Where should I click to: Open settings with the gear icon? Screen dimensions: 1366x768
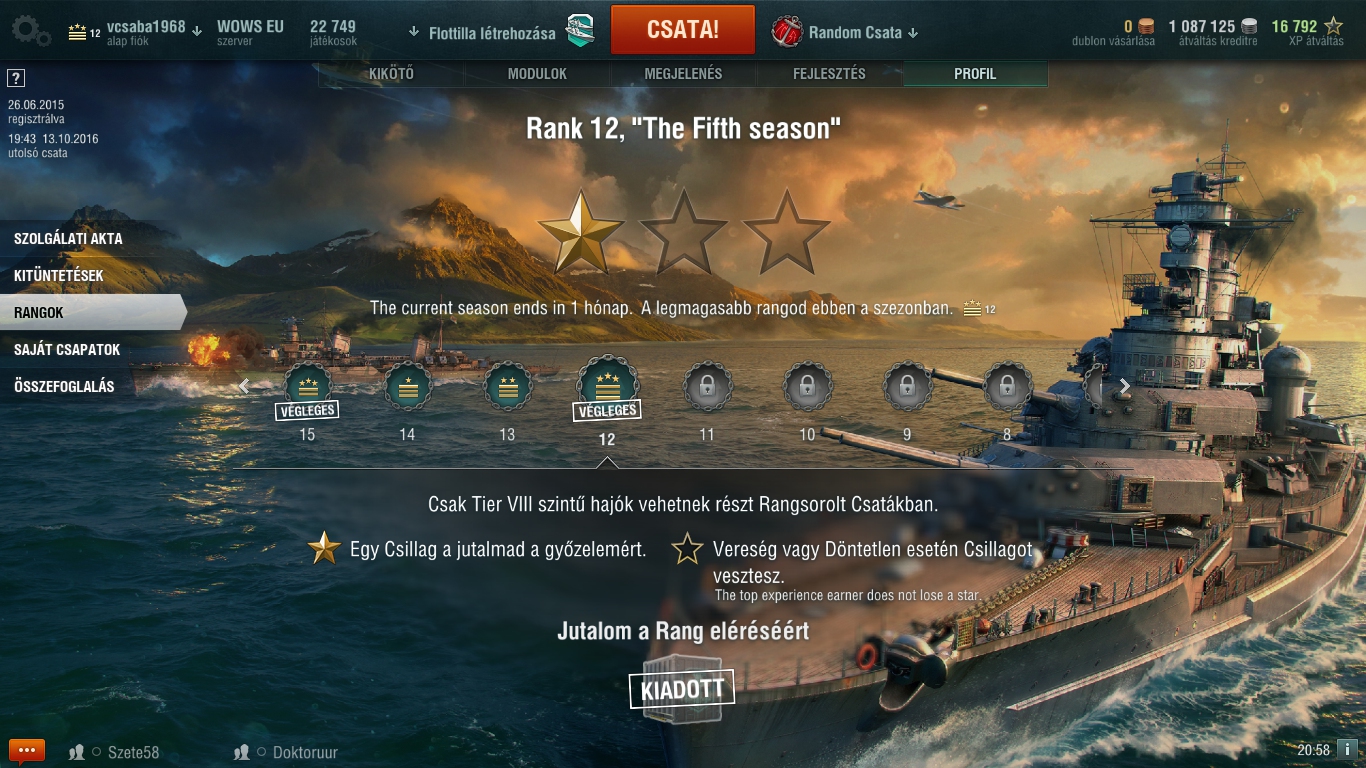(x=31, y=31)
